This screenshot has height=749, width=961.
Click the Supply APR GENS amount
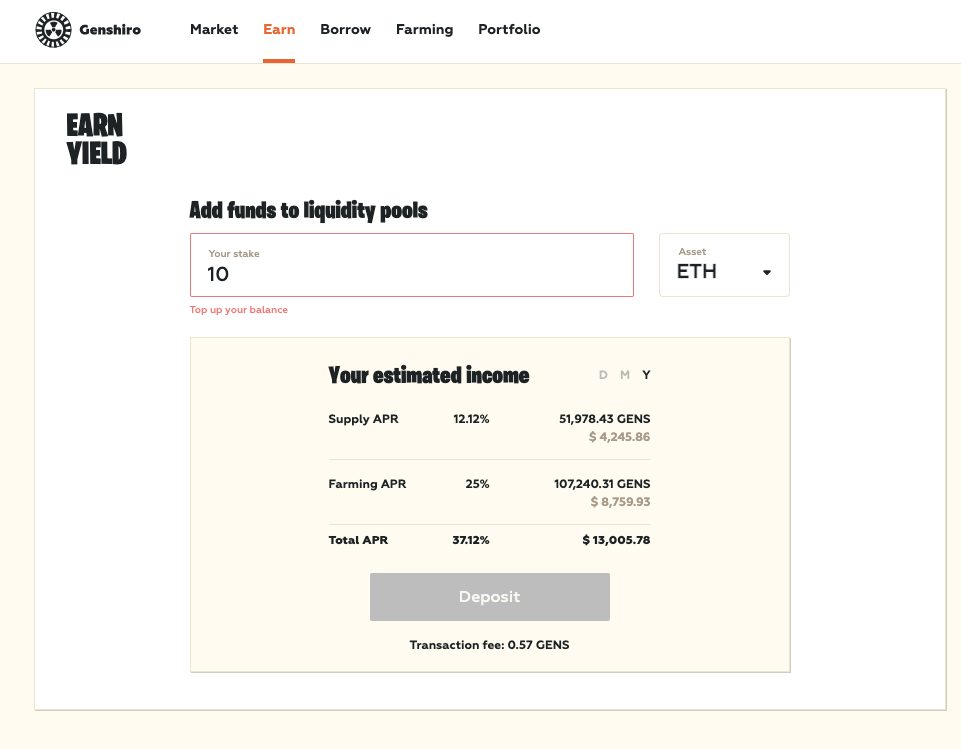pyautogui.click(x=604, y=419)
